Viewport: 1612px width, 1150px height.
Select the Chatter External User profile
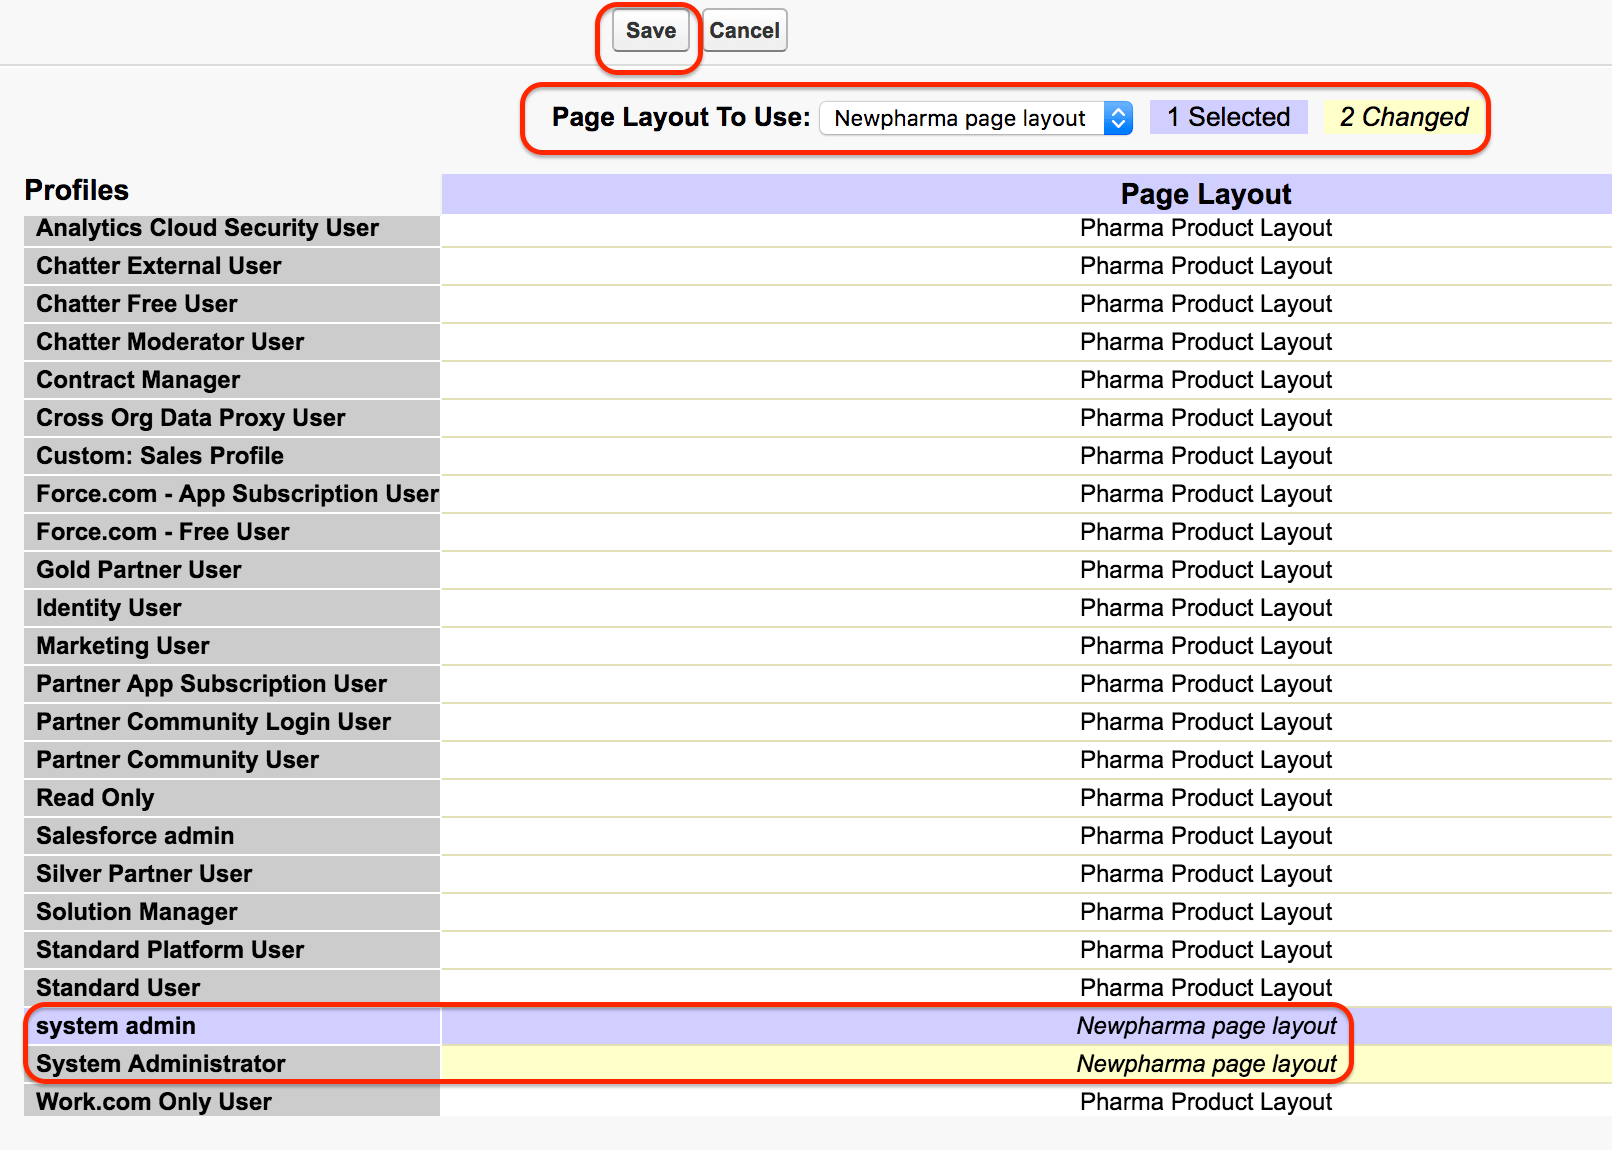coord(158,266)
